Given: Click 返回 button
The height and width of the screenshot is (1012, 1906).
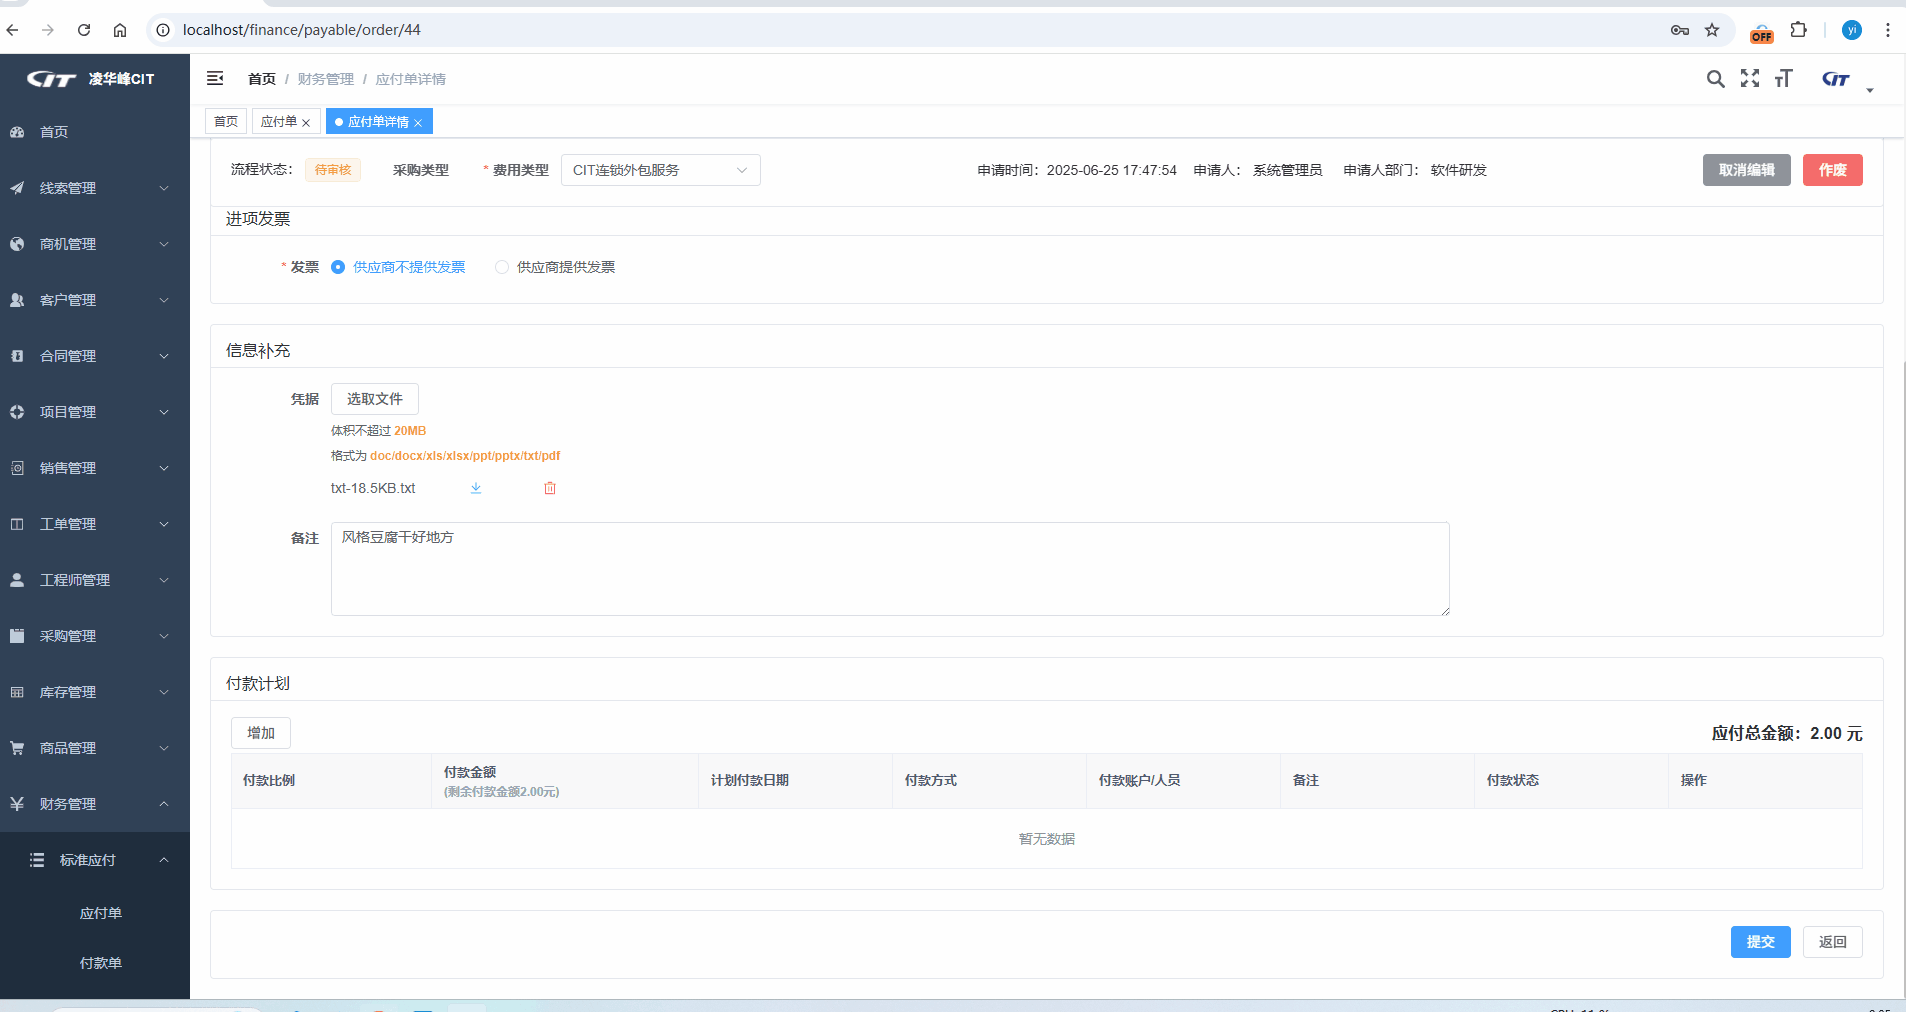Looking at the screenshot, I should pos(1832,942).
